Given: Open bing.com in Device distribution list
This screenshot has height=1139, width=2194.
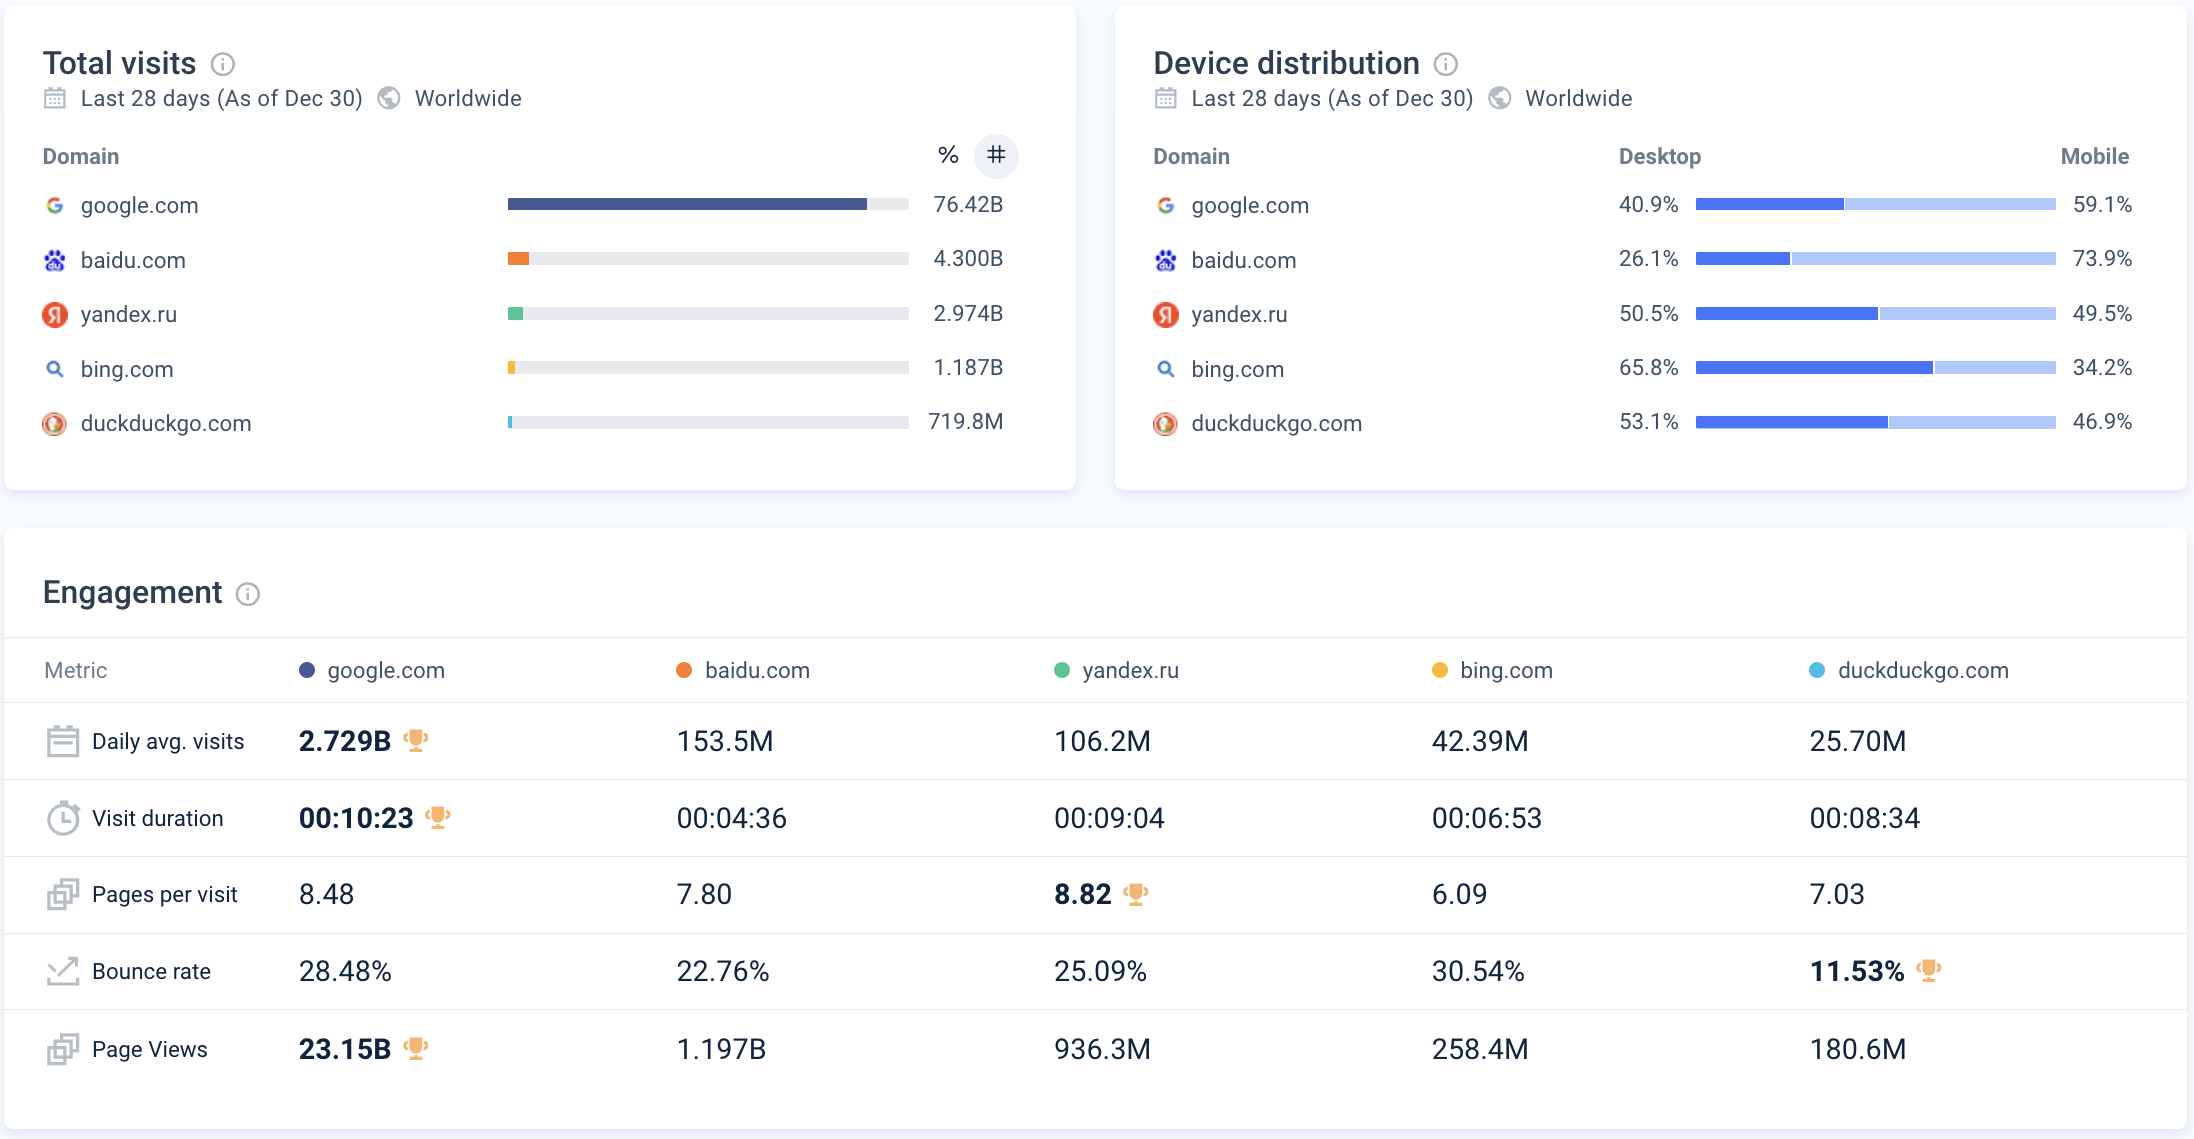Looking at the screenshot, I should pos(1238,369).
